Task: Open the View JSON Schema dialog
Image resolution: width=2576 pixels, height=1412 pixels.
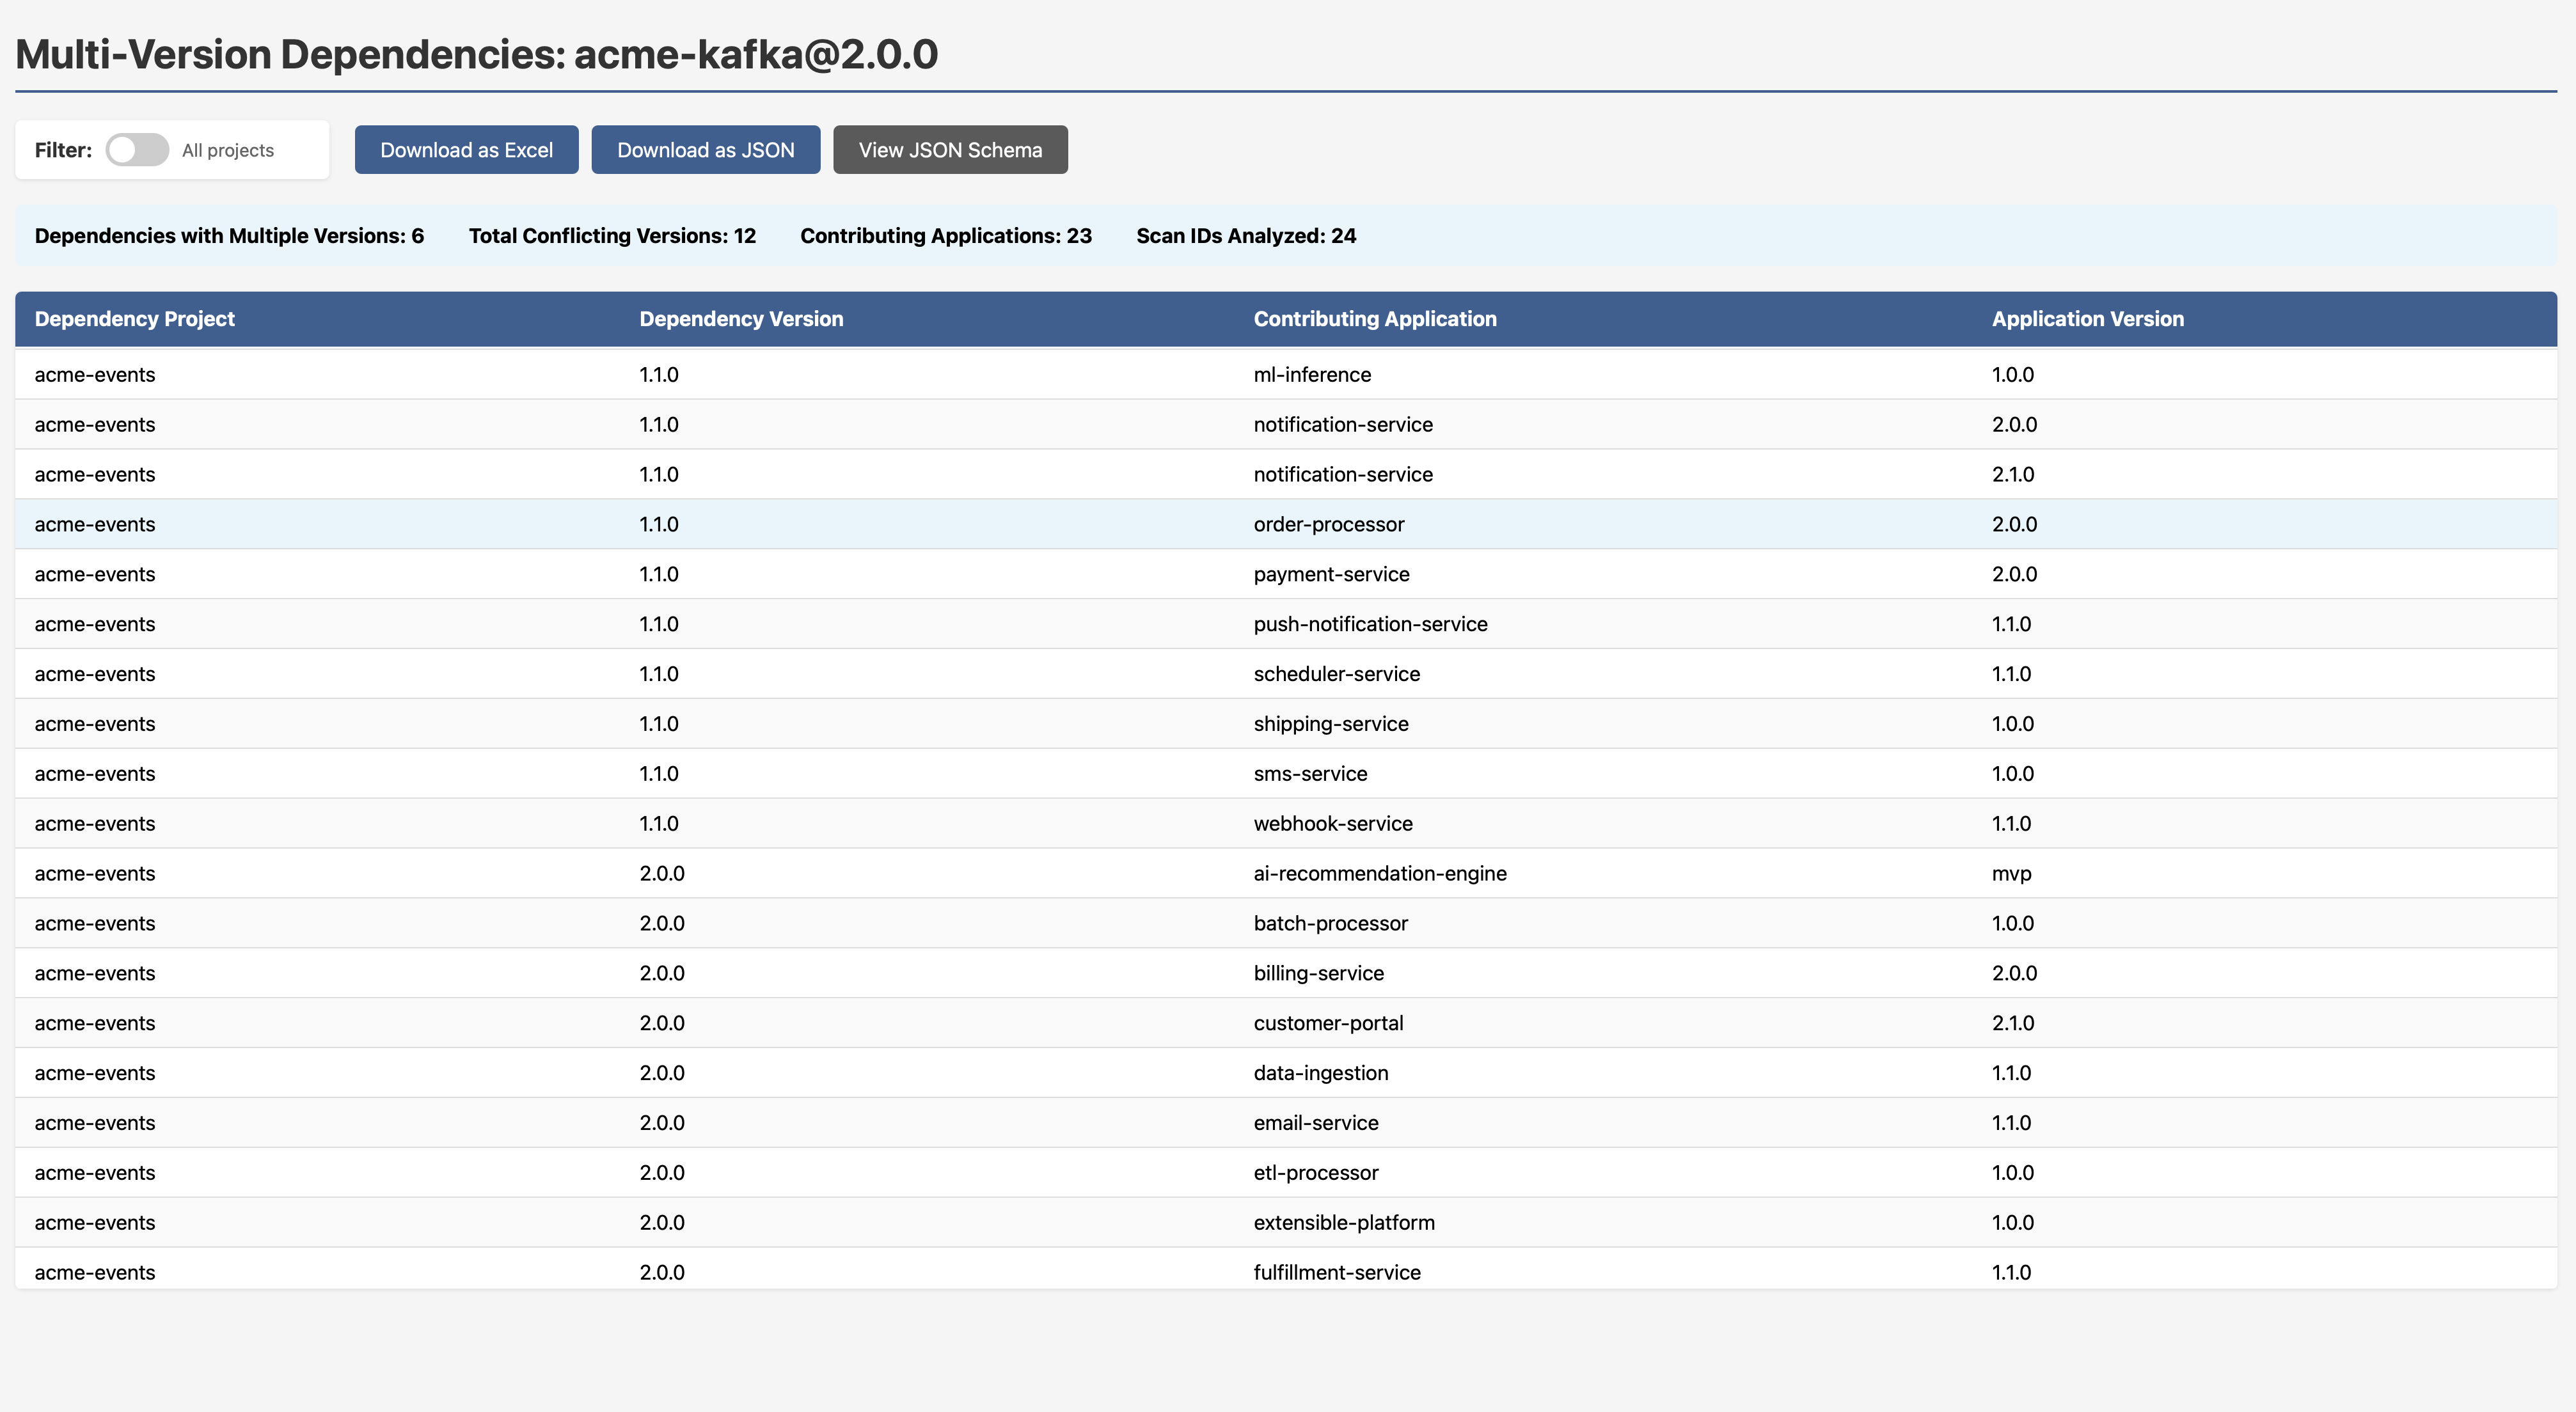Action: pyautogui.click(x=949, y=149)
